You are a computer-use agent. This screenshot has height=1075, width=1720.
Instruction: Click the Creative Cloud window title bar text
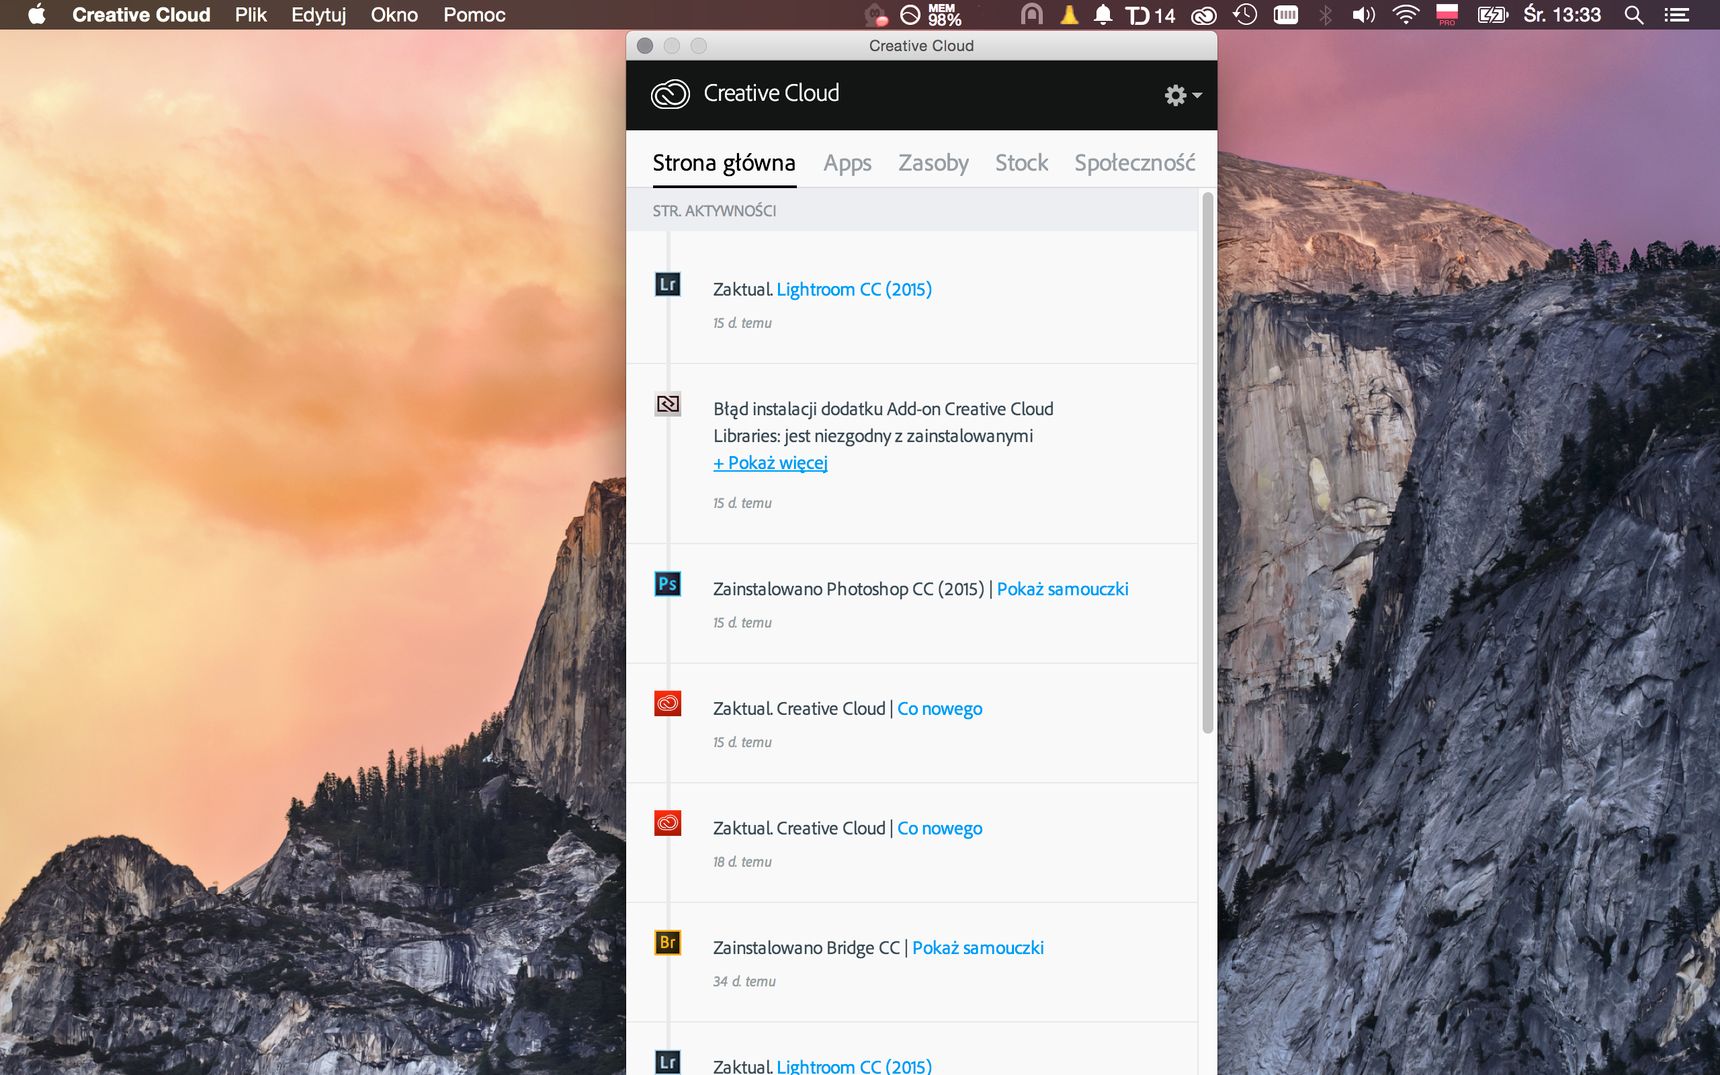(x=921, y=46)
